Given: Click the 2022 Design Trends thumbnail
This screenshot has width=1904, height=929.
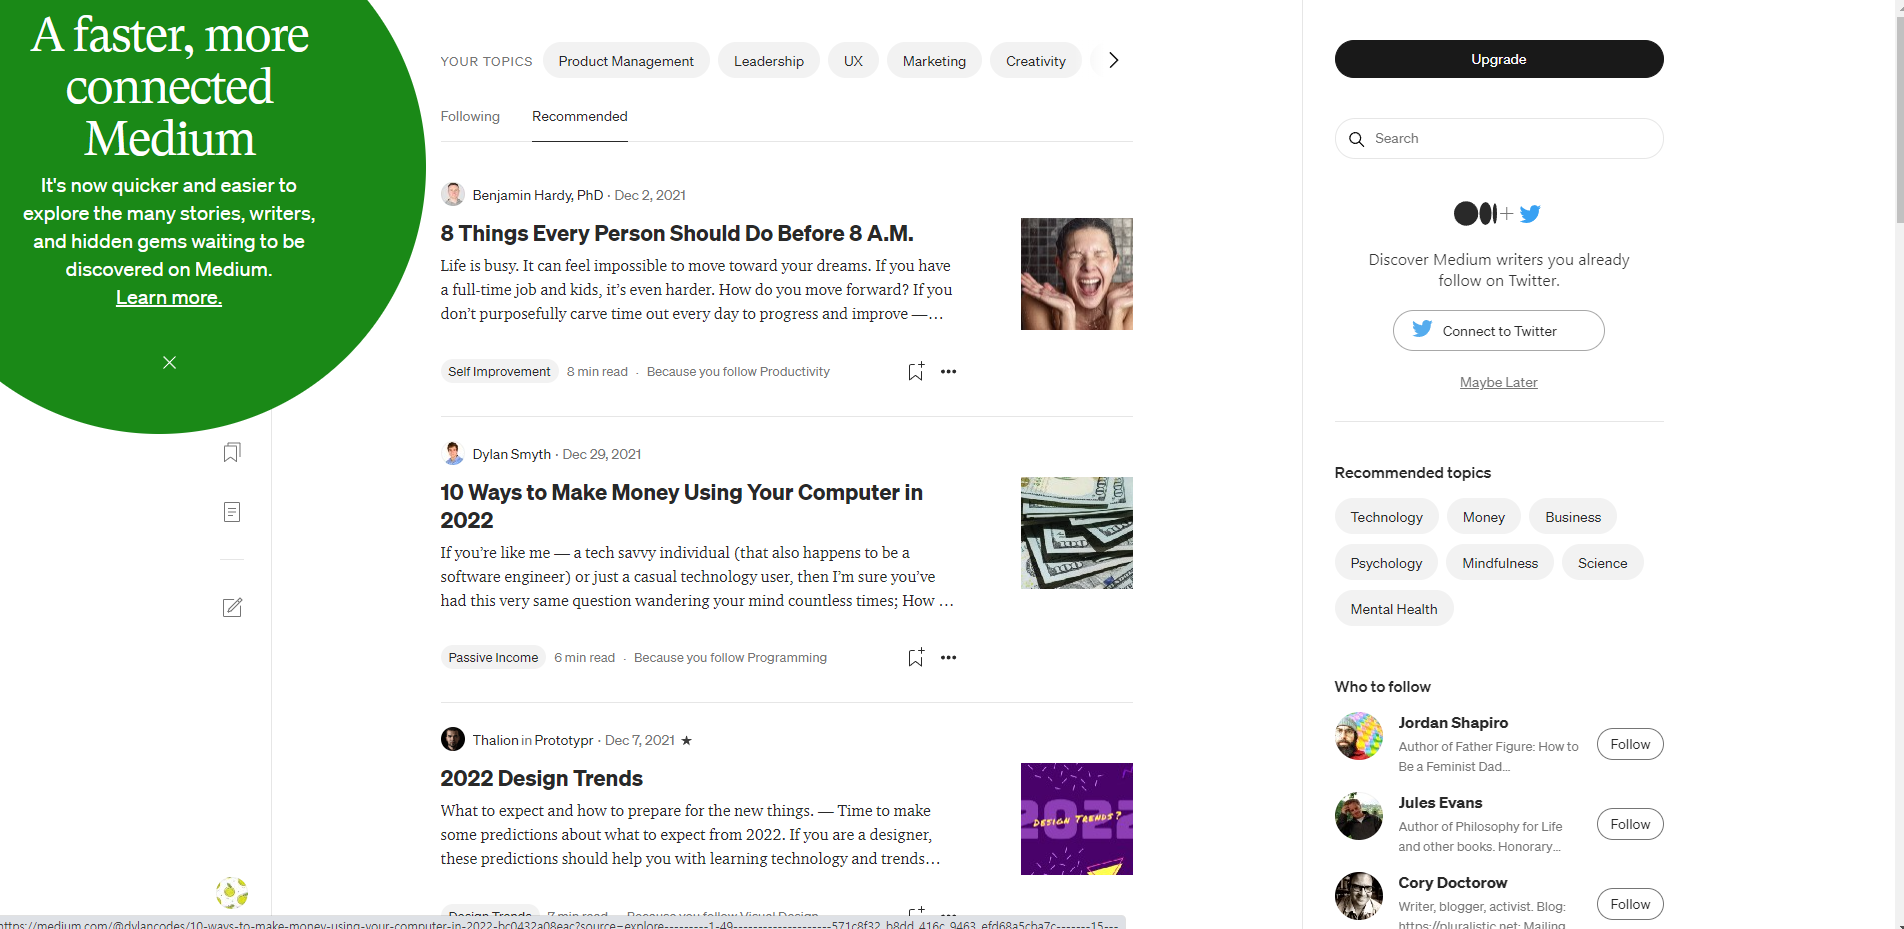Looking at the screenshot, I should point(1077,819).
